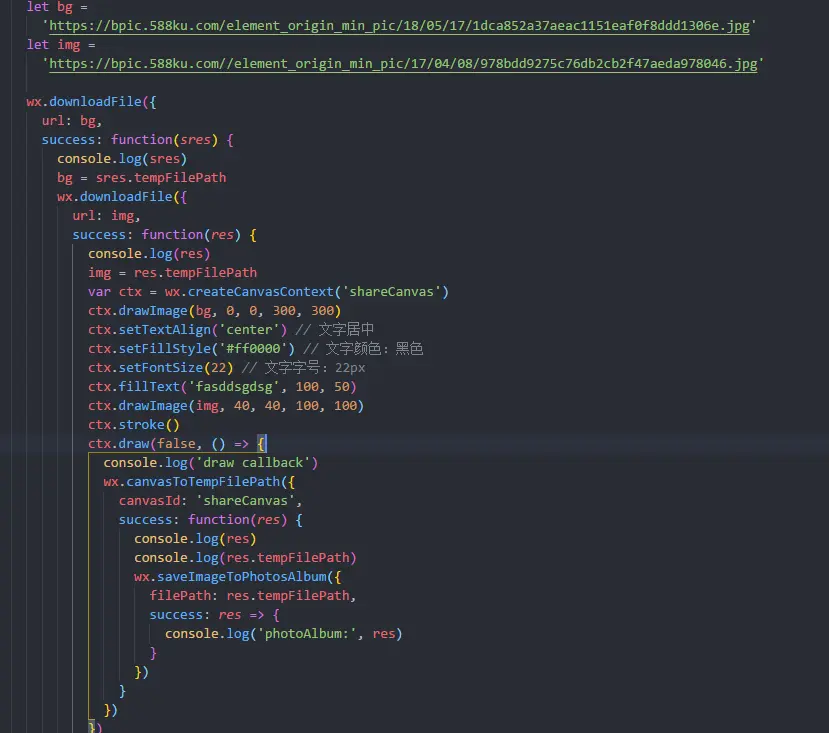This screenshot has width=829, height=733.
Task: Click 'bg = sres.tempFilePath' line
Action: 142,178
